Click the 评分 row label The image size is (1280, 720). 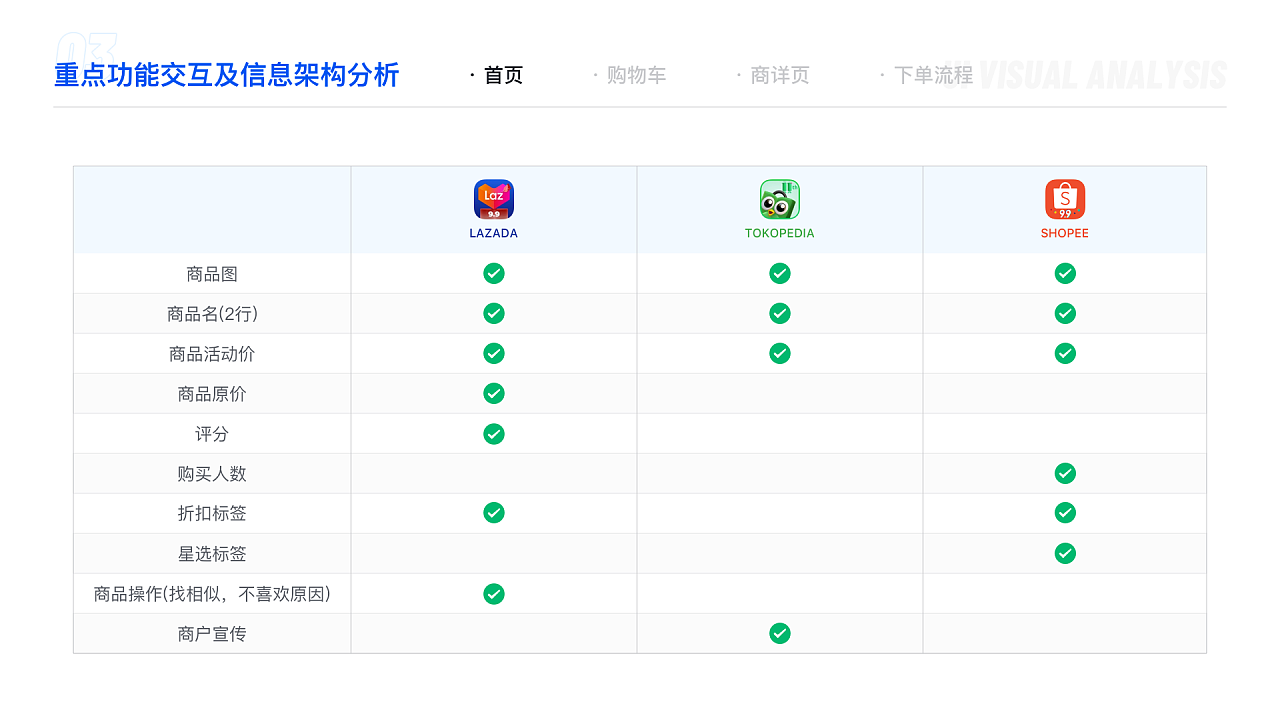tap(212, 434)
